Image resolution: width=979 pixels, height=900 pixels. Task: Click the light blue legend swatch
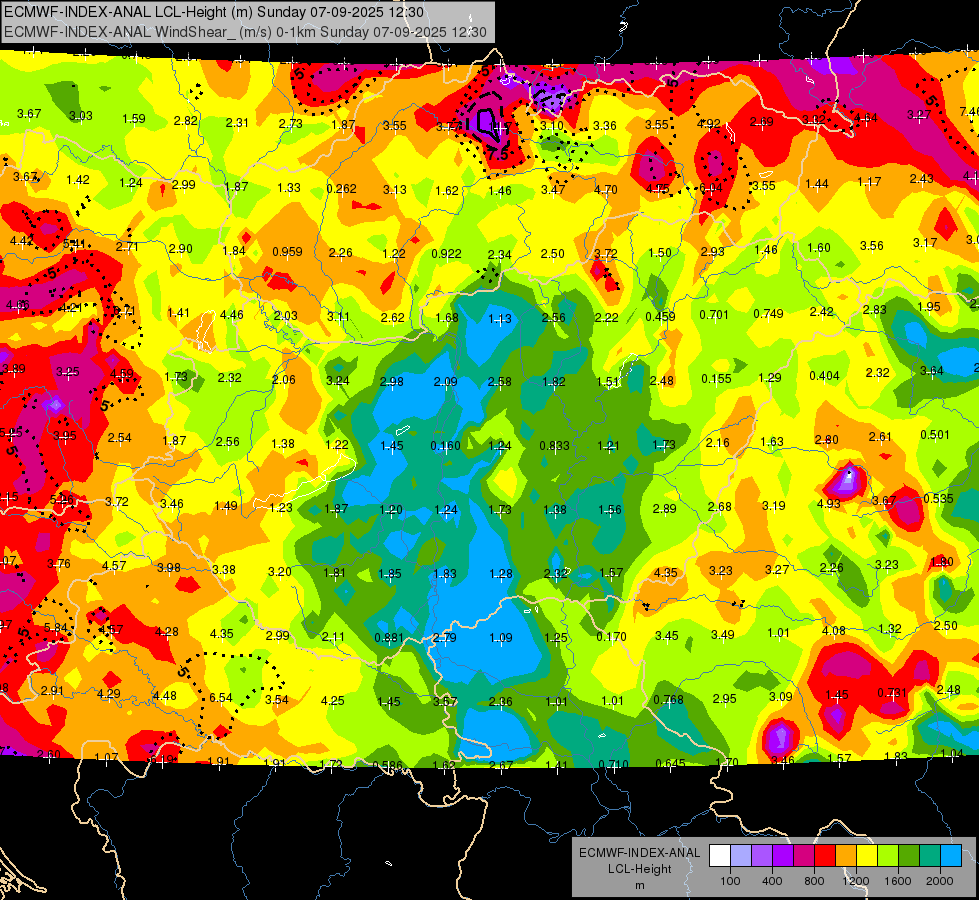(951, 856)
